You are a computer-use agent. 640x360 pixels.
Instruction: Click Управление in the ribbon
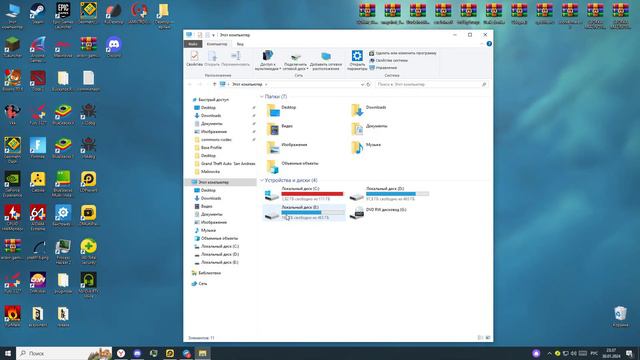(383, 68)
